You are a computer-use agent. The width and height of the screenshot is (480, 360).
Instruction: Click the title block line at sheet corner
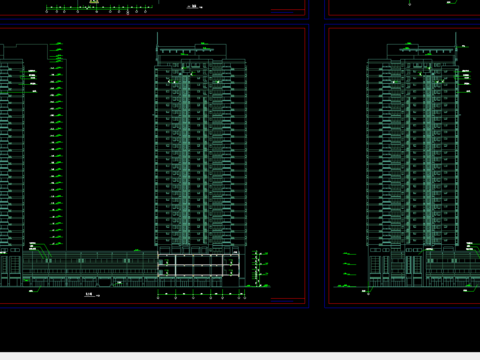pos(282,301)
